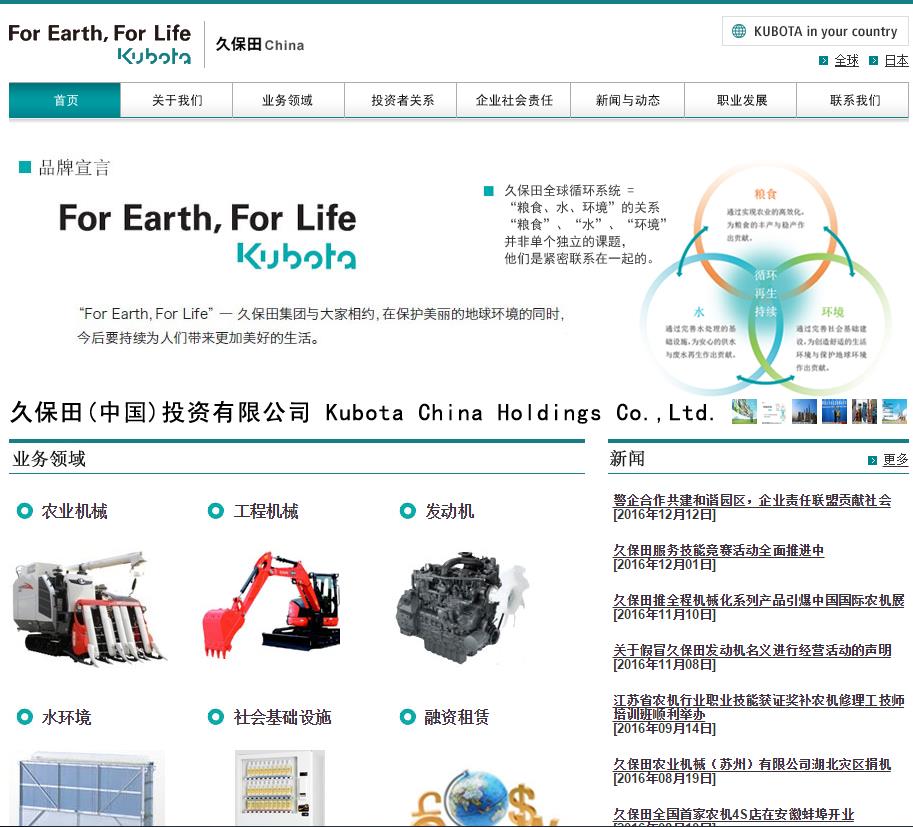The image size is (913, 827).
Task: Open the 新闻与动态 navigation item
Action: (x=627, y=100)
